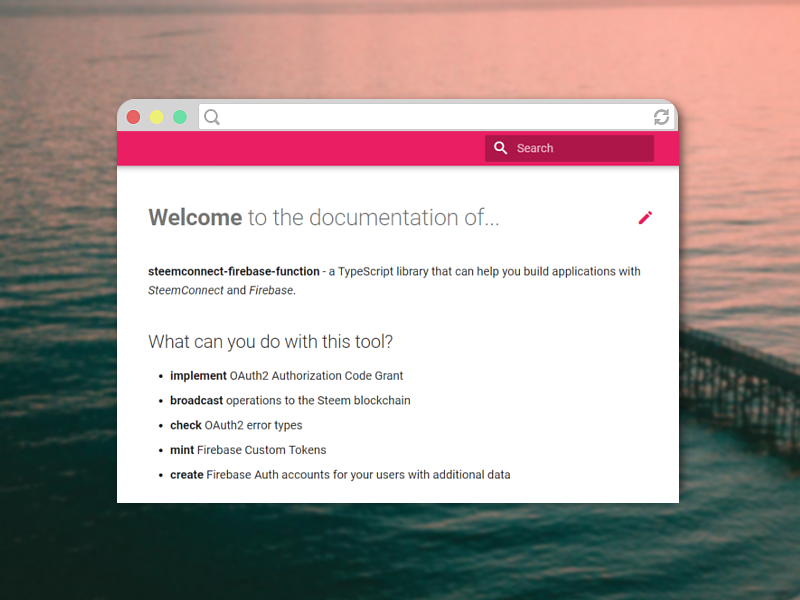The height and width of the screenshot is (600, 800).
Task: Click the white search icon in header
Action: click(501, 148)
